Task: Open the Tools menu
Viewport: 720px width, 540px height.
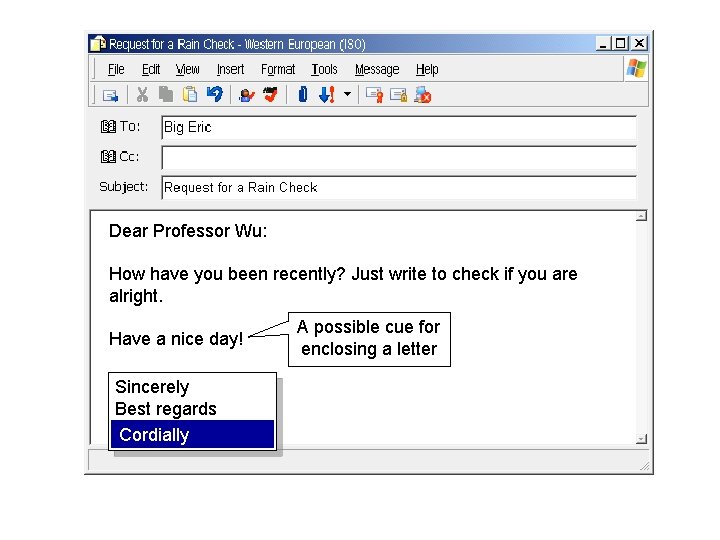Action: point(324,69)
